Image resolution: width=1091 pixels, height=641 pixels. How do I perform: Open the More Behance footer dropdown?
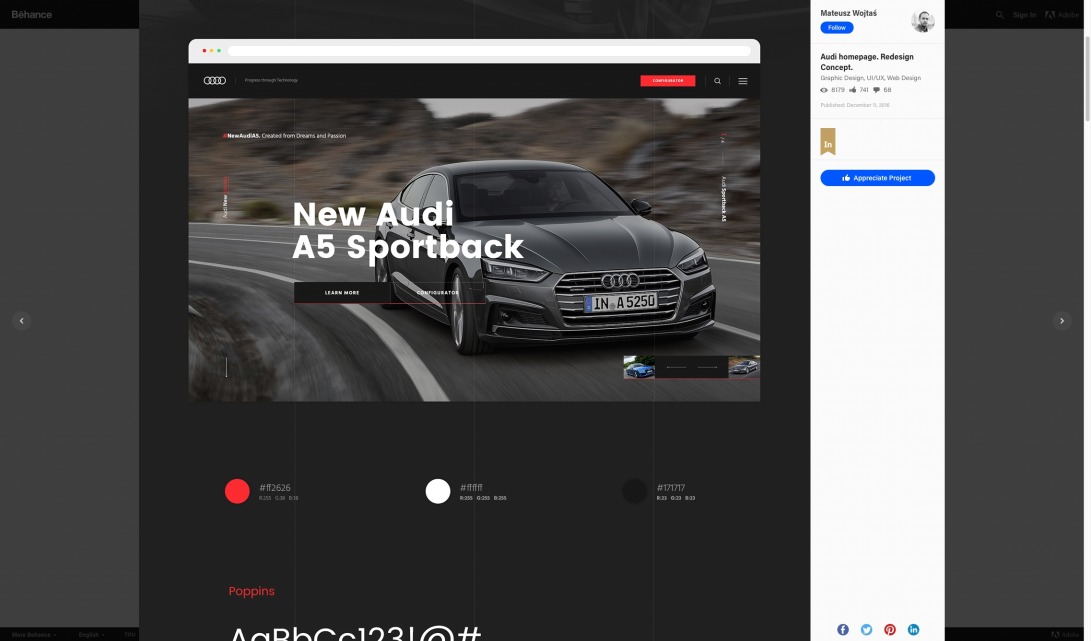click(x=34, y=634)
